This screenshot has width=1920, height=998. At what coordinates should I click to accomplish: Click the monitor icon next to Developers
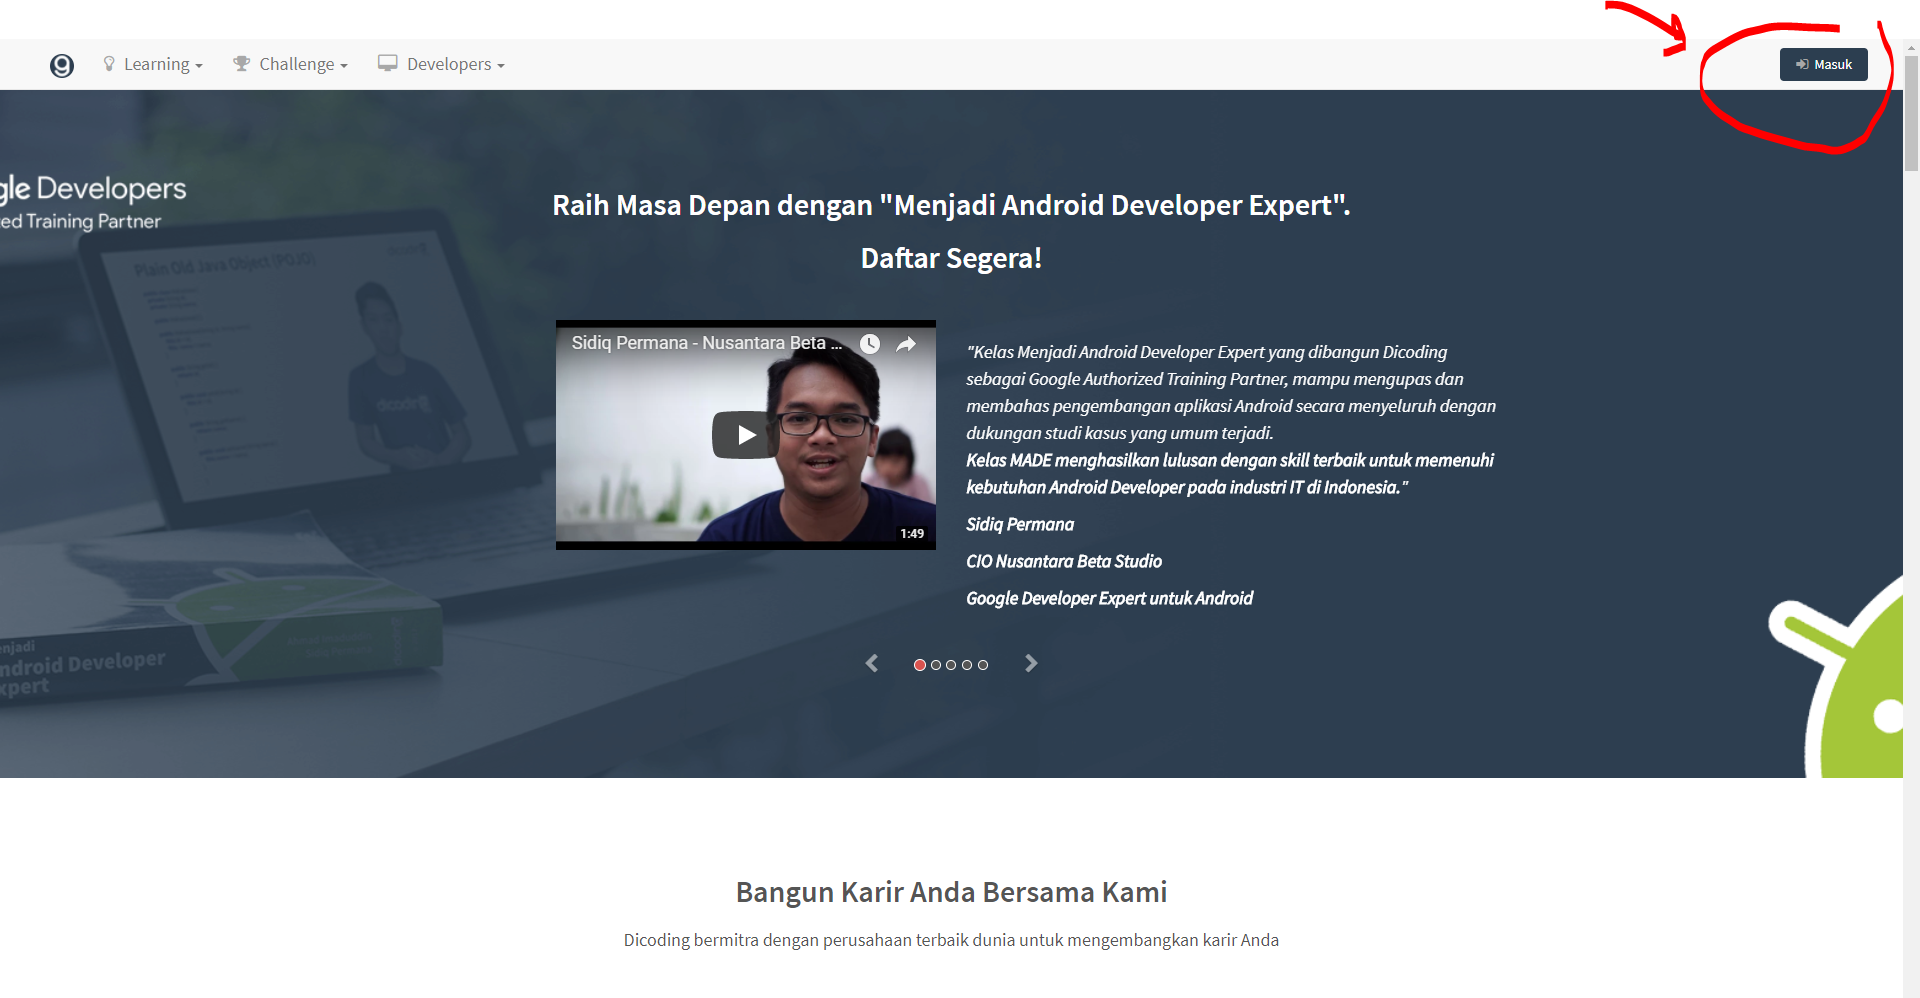click(x=387, y=63)
